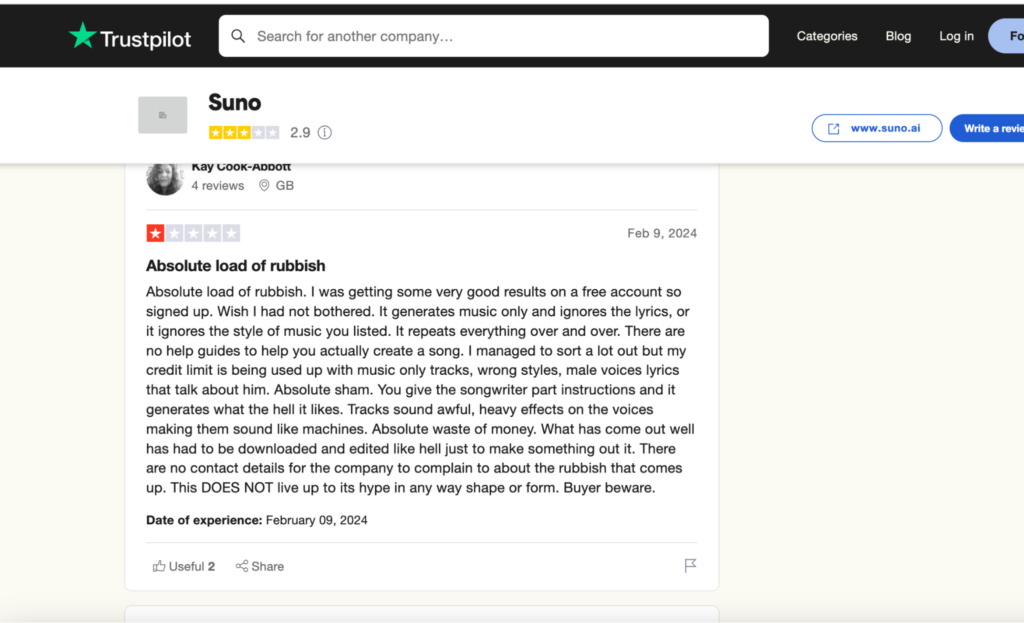
Task: Visit the www.suno.ai website button
Action: [876, 128]
